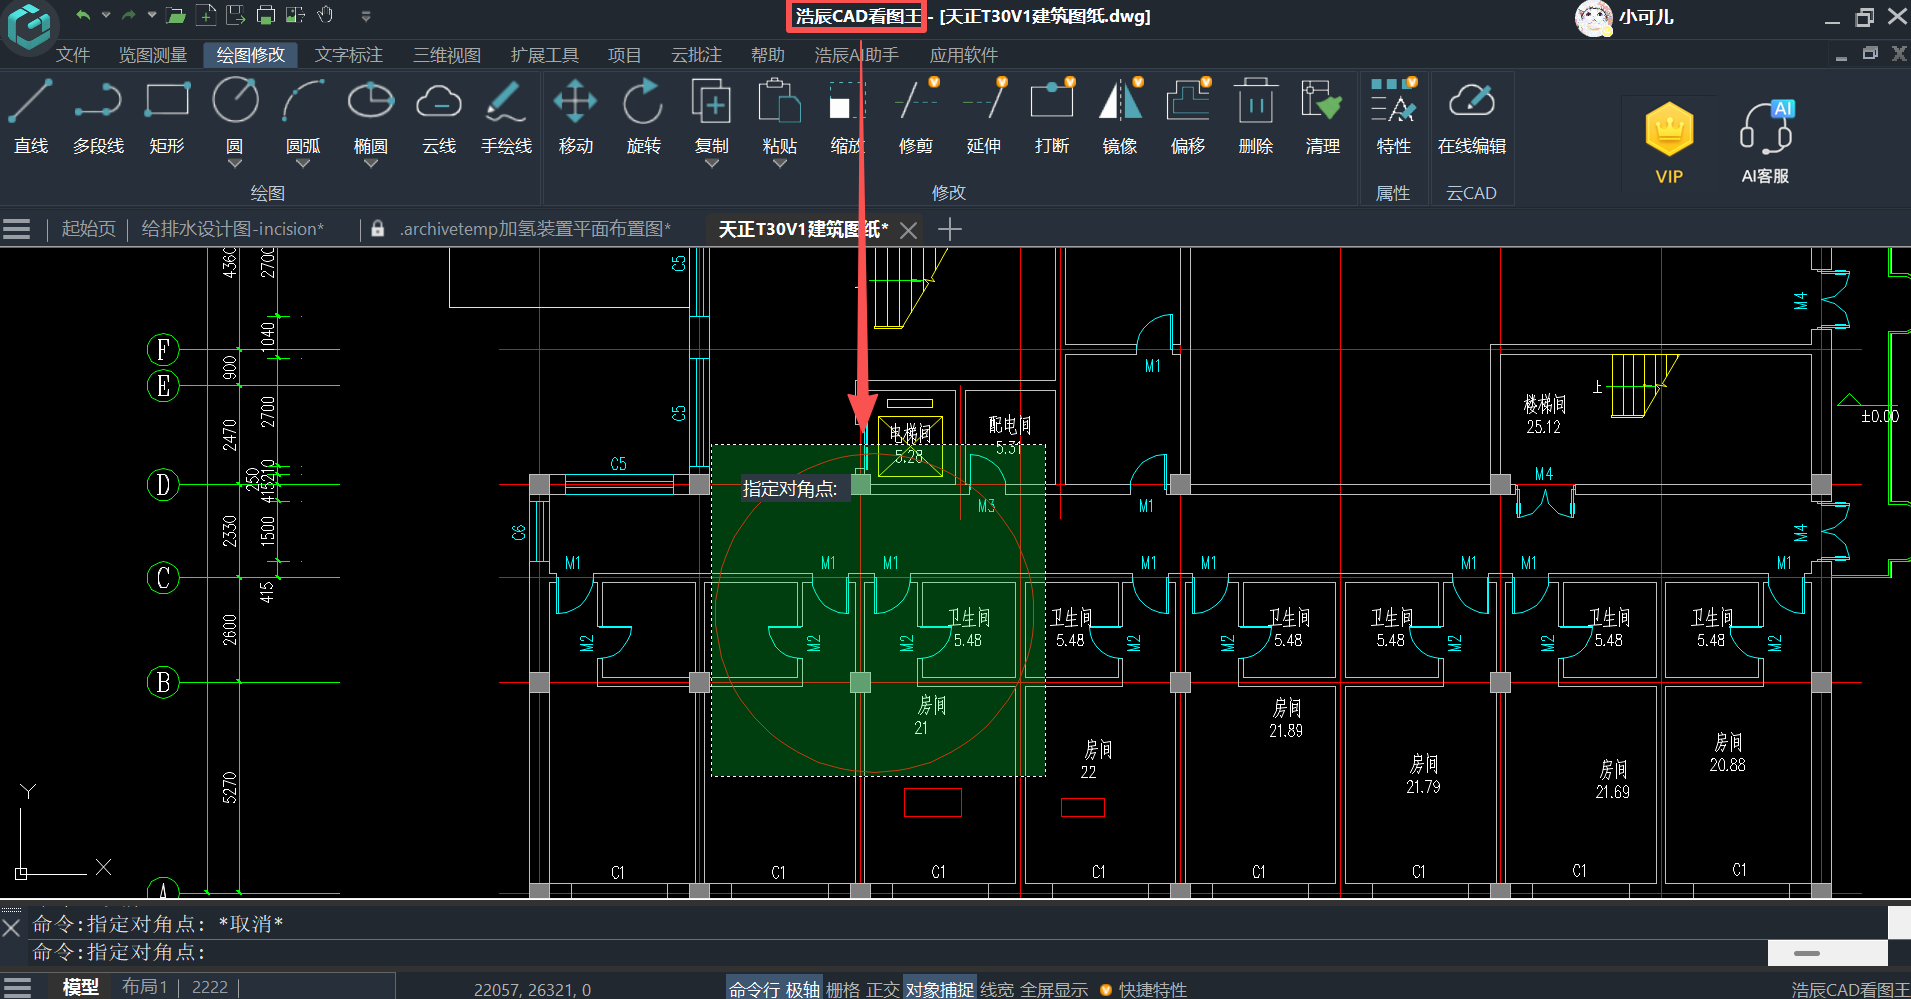1911x999 pixels.
Task: Select the 多段线 polyline tool
Action: pyautogui.click(x=98, y=117)
